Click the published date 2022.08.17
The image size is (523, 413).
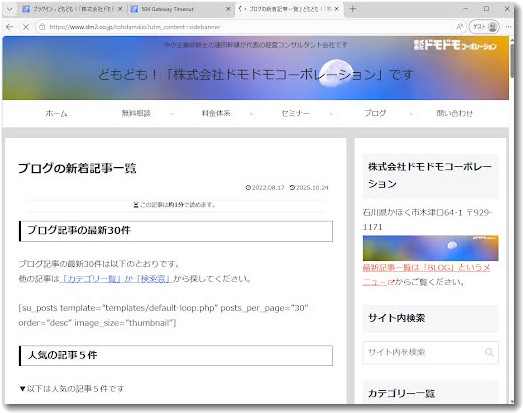point(265,188)
